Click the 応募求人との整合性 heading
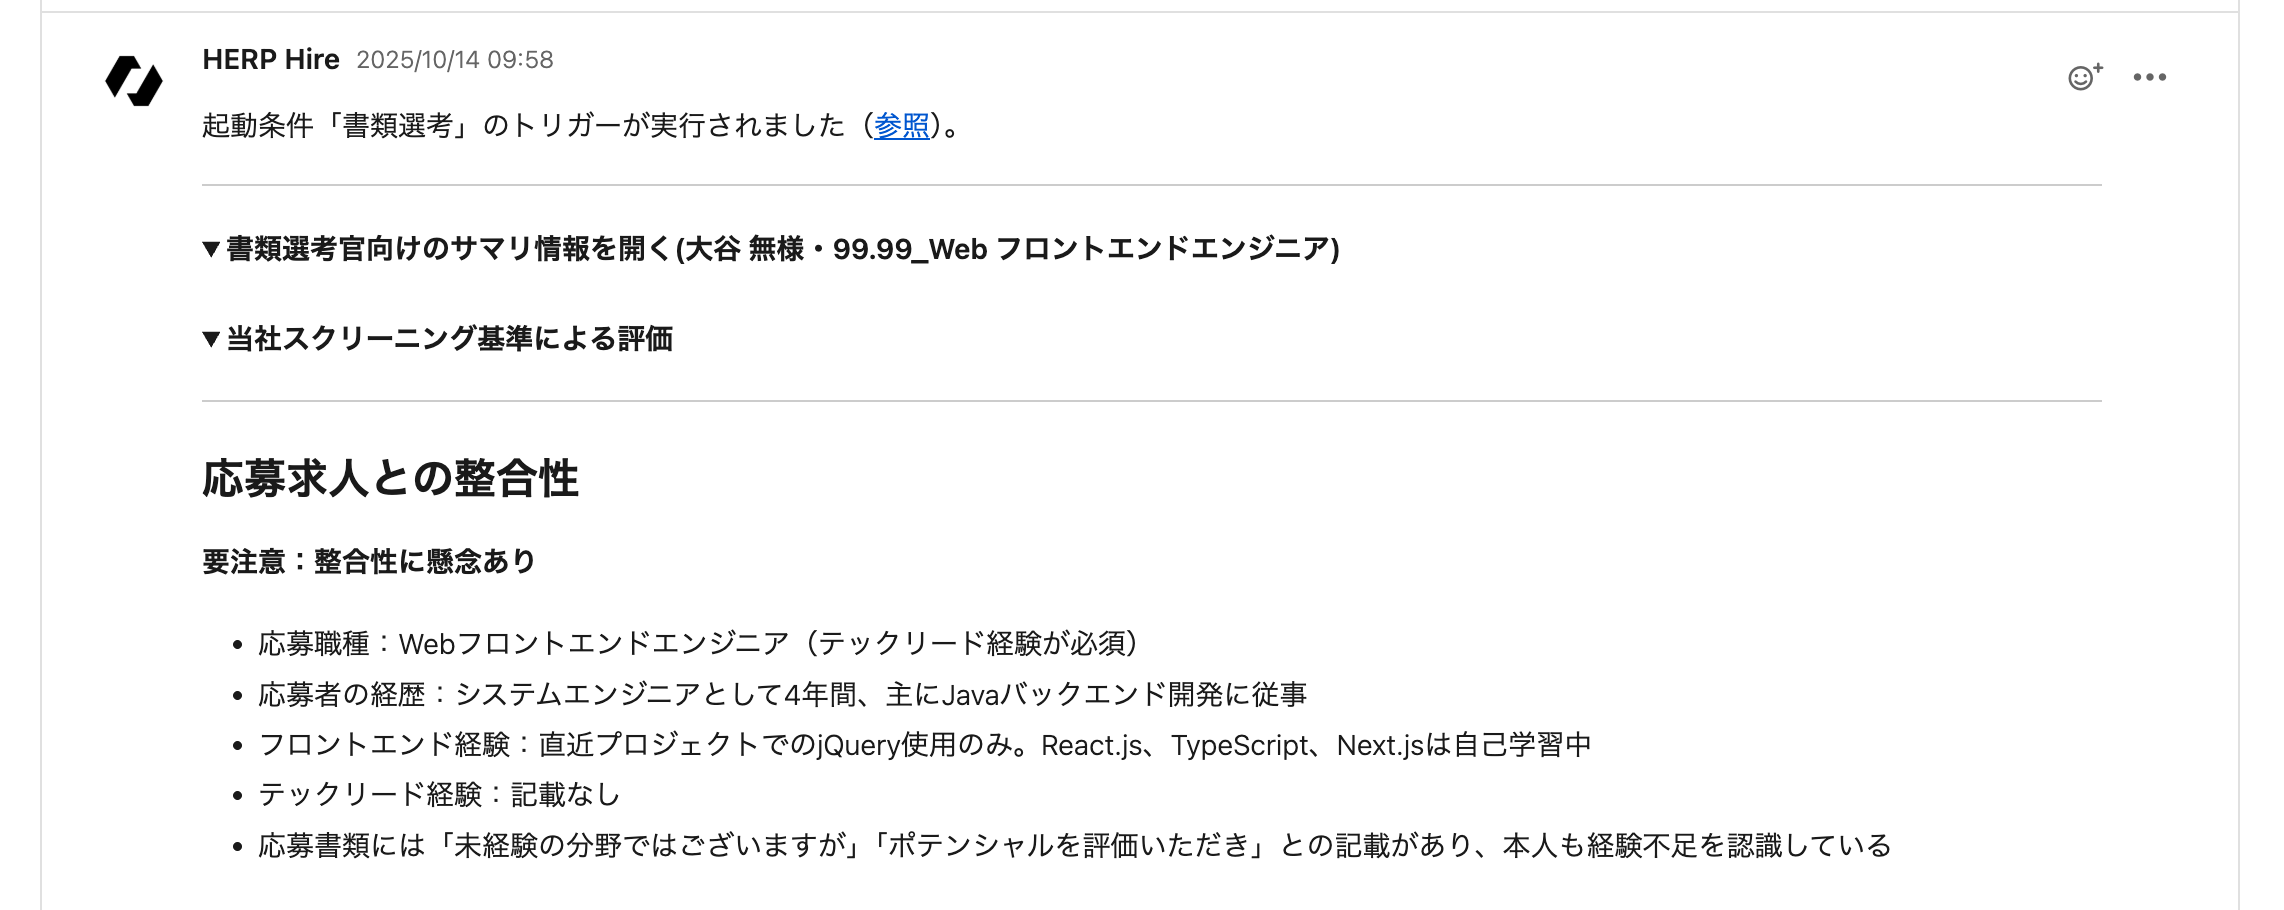The image size is (2284, 910). [x=390, y=478]
